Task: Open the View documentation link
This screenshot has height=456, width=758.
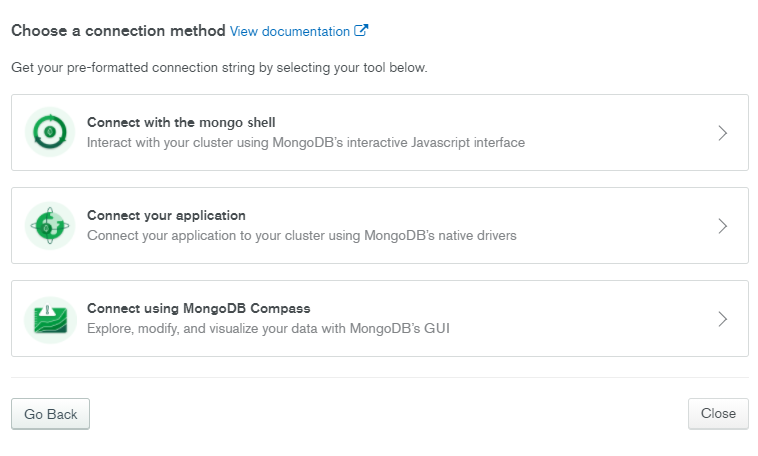Action: click(290, 31)
